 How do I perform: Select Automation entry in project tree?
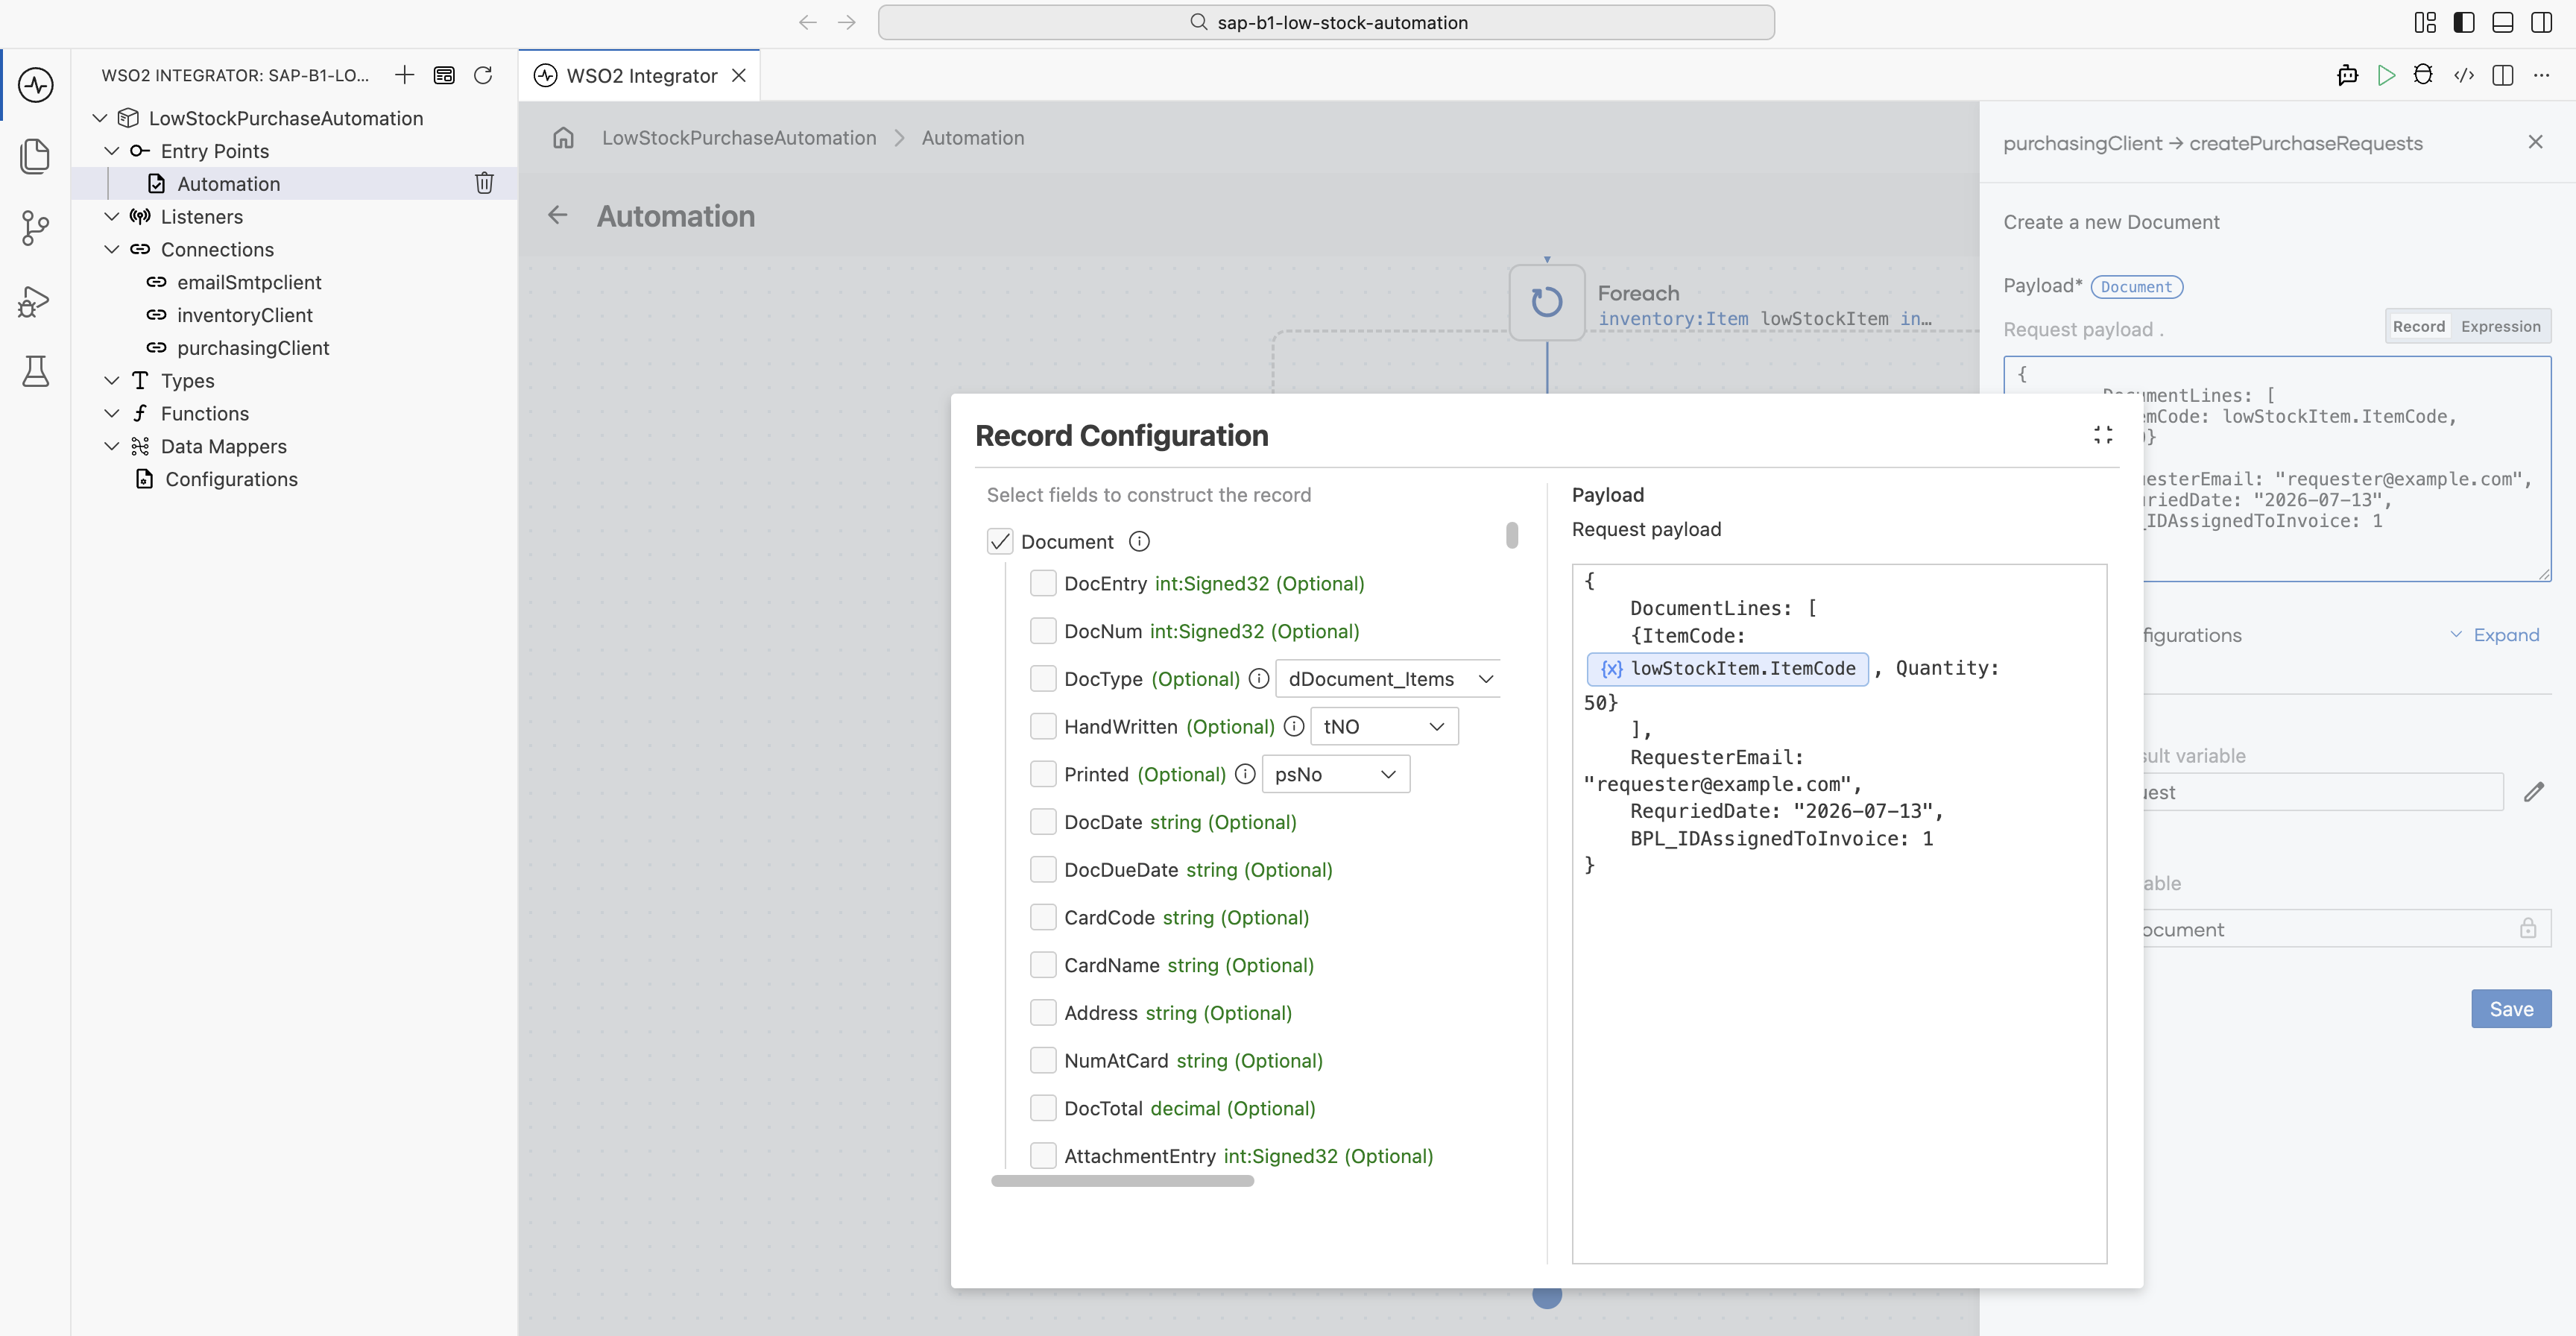294,183
